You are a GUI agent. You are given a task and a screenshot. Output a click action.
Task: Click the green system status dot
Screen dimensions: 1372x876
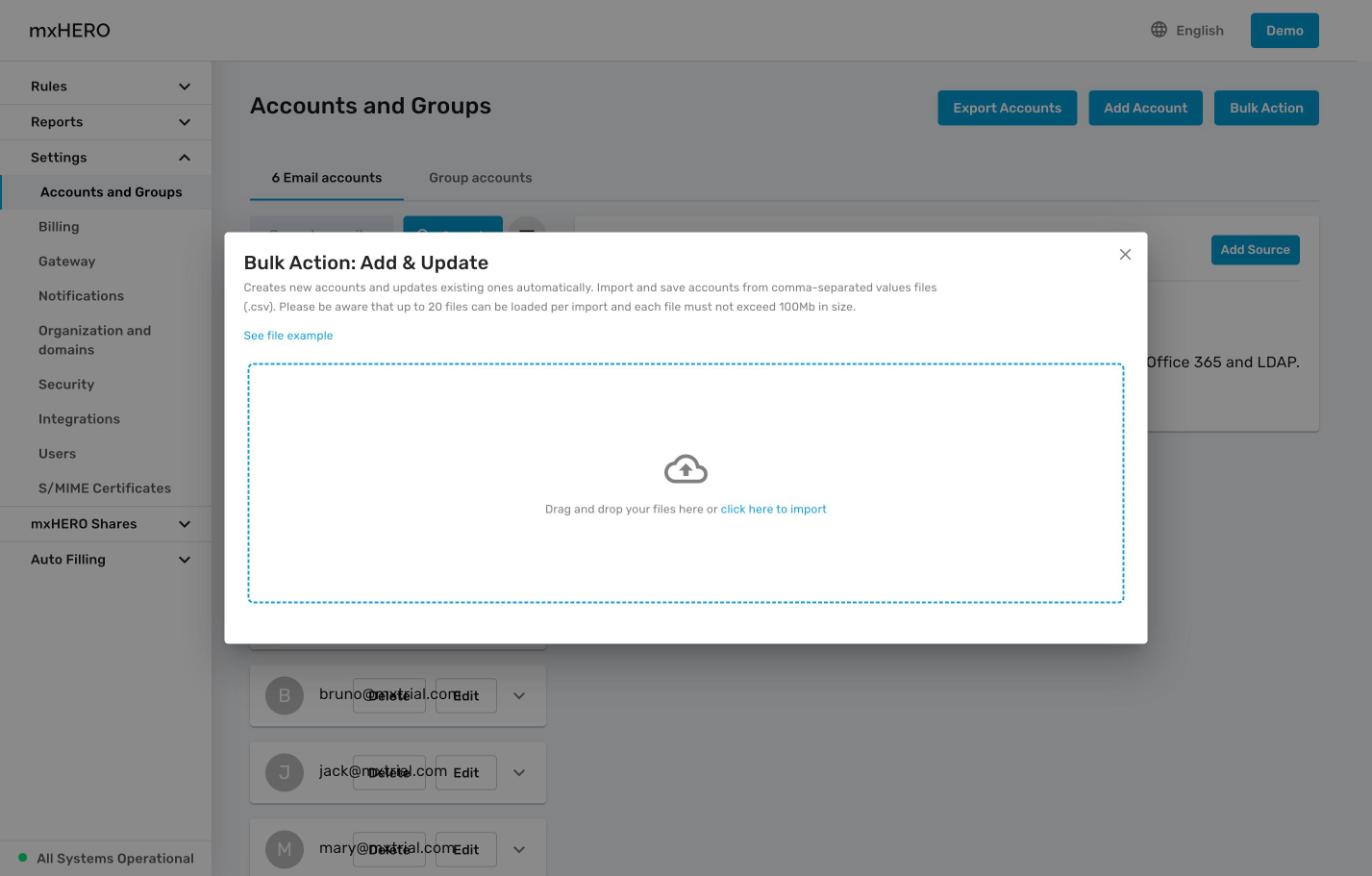[23, 858]
